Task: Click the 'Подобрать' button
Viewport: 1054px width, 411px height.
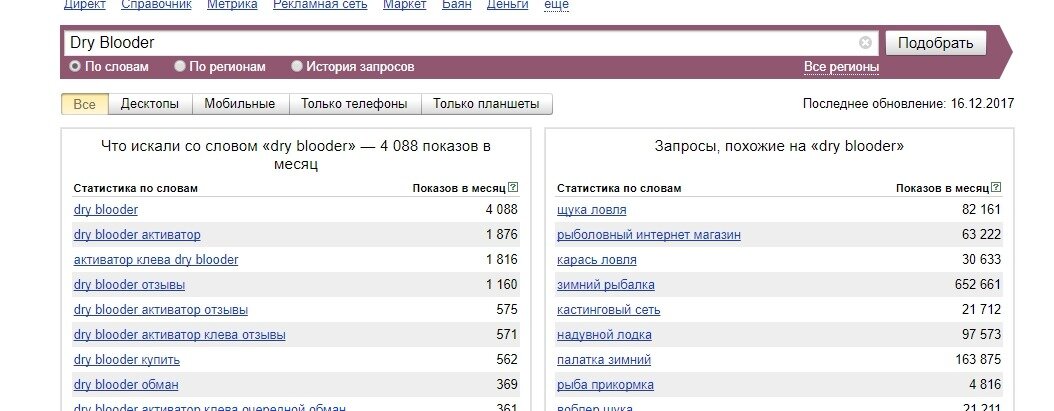Action: (x=935, y=43)
